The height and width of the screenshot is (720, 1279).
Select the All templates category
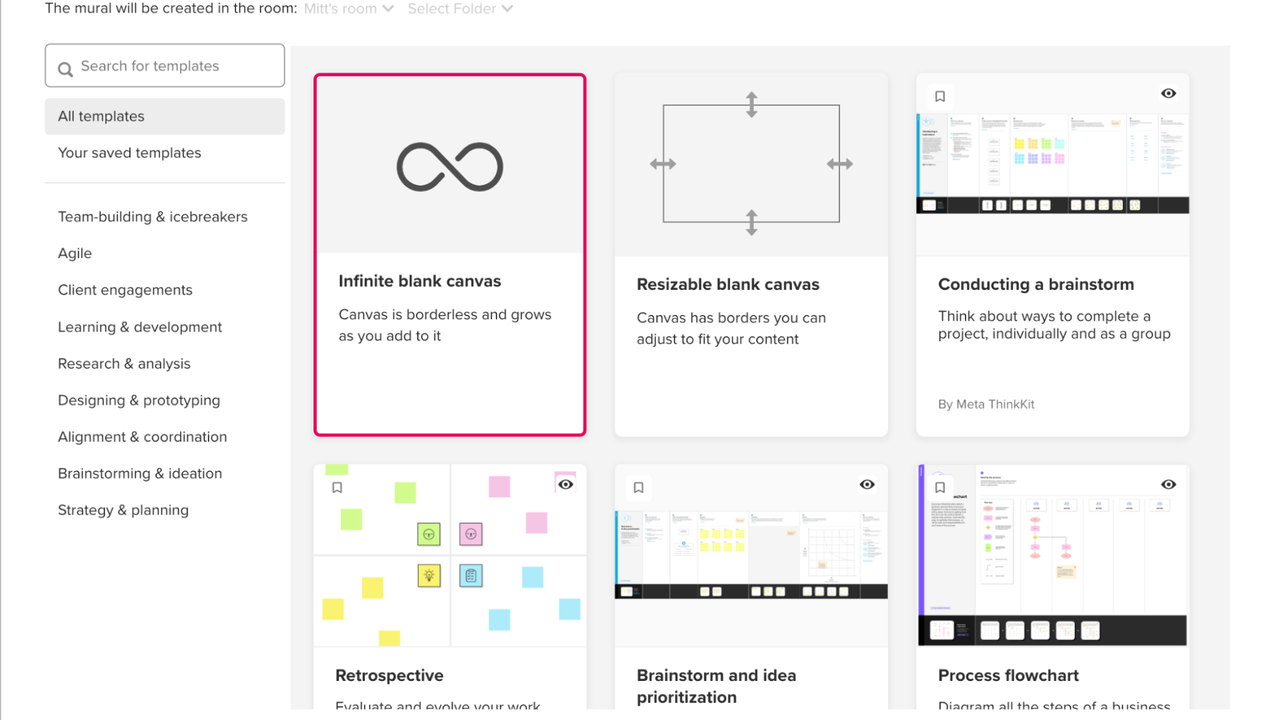(x=101, y=116)
